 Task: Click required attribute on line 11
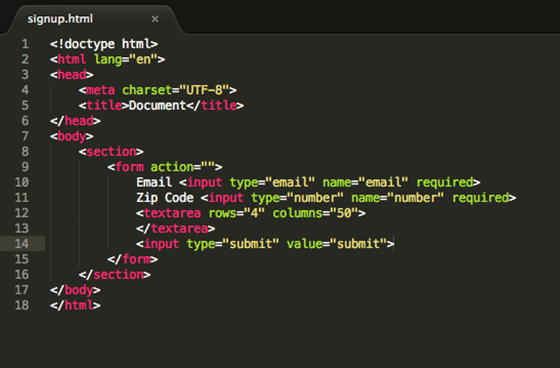pos(480,198)
